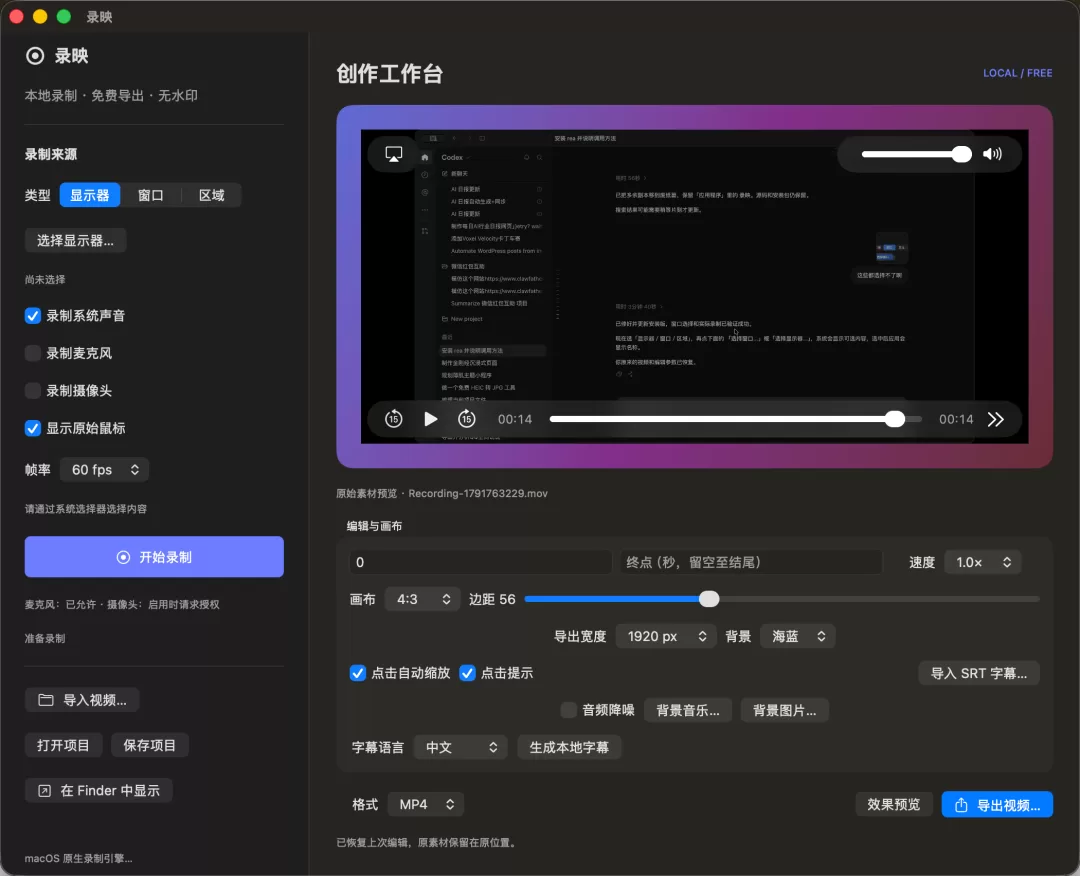Uncheck 显示原始鼠标 option
The width and height of the screenshot is (1080, 876).
coord(32,428)
